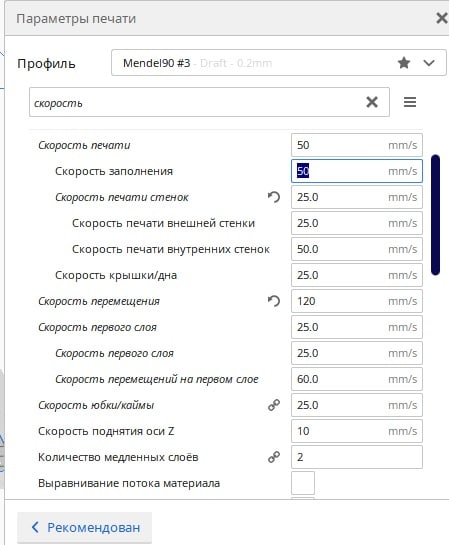This screenshot has width=449, height=545.
Task: Click the link icon next to Количество медленных слоёв
Action: [274, 457]
